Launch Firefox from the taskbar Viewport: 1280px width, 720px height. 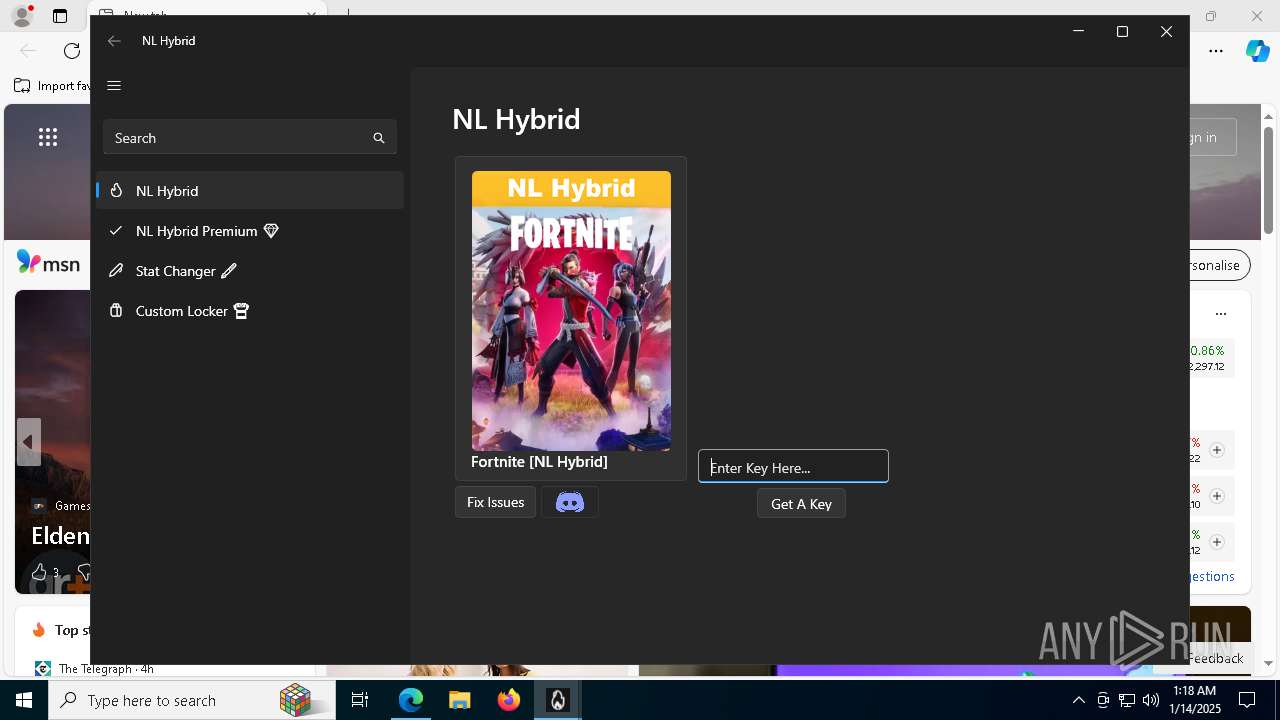coord(508,700)
